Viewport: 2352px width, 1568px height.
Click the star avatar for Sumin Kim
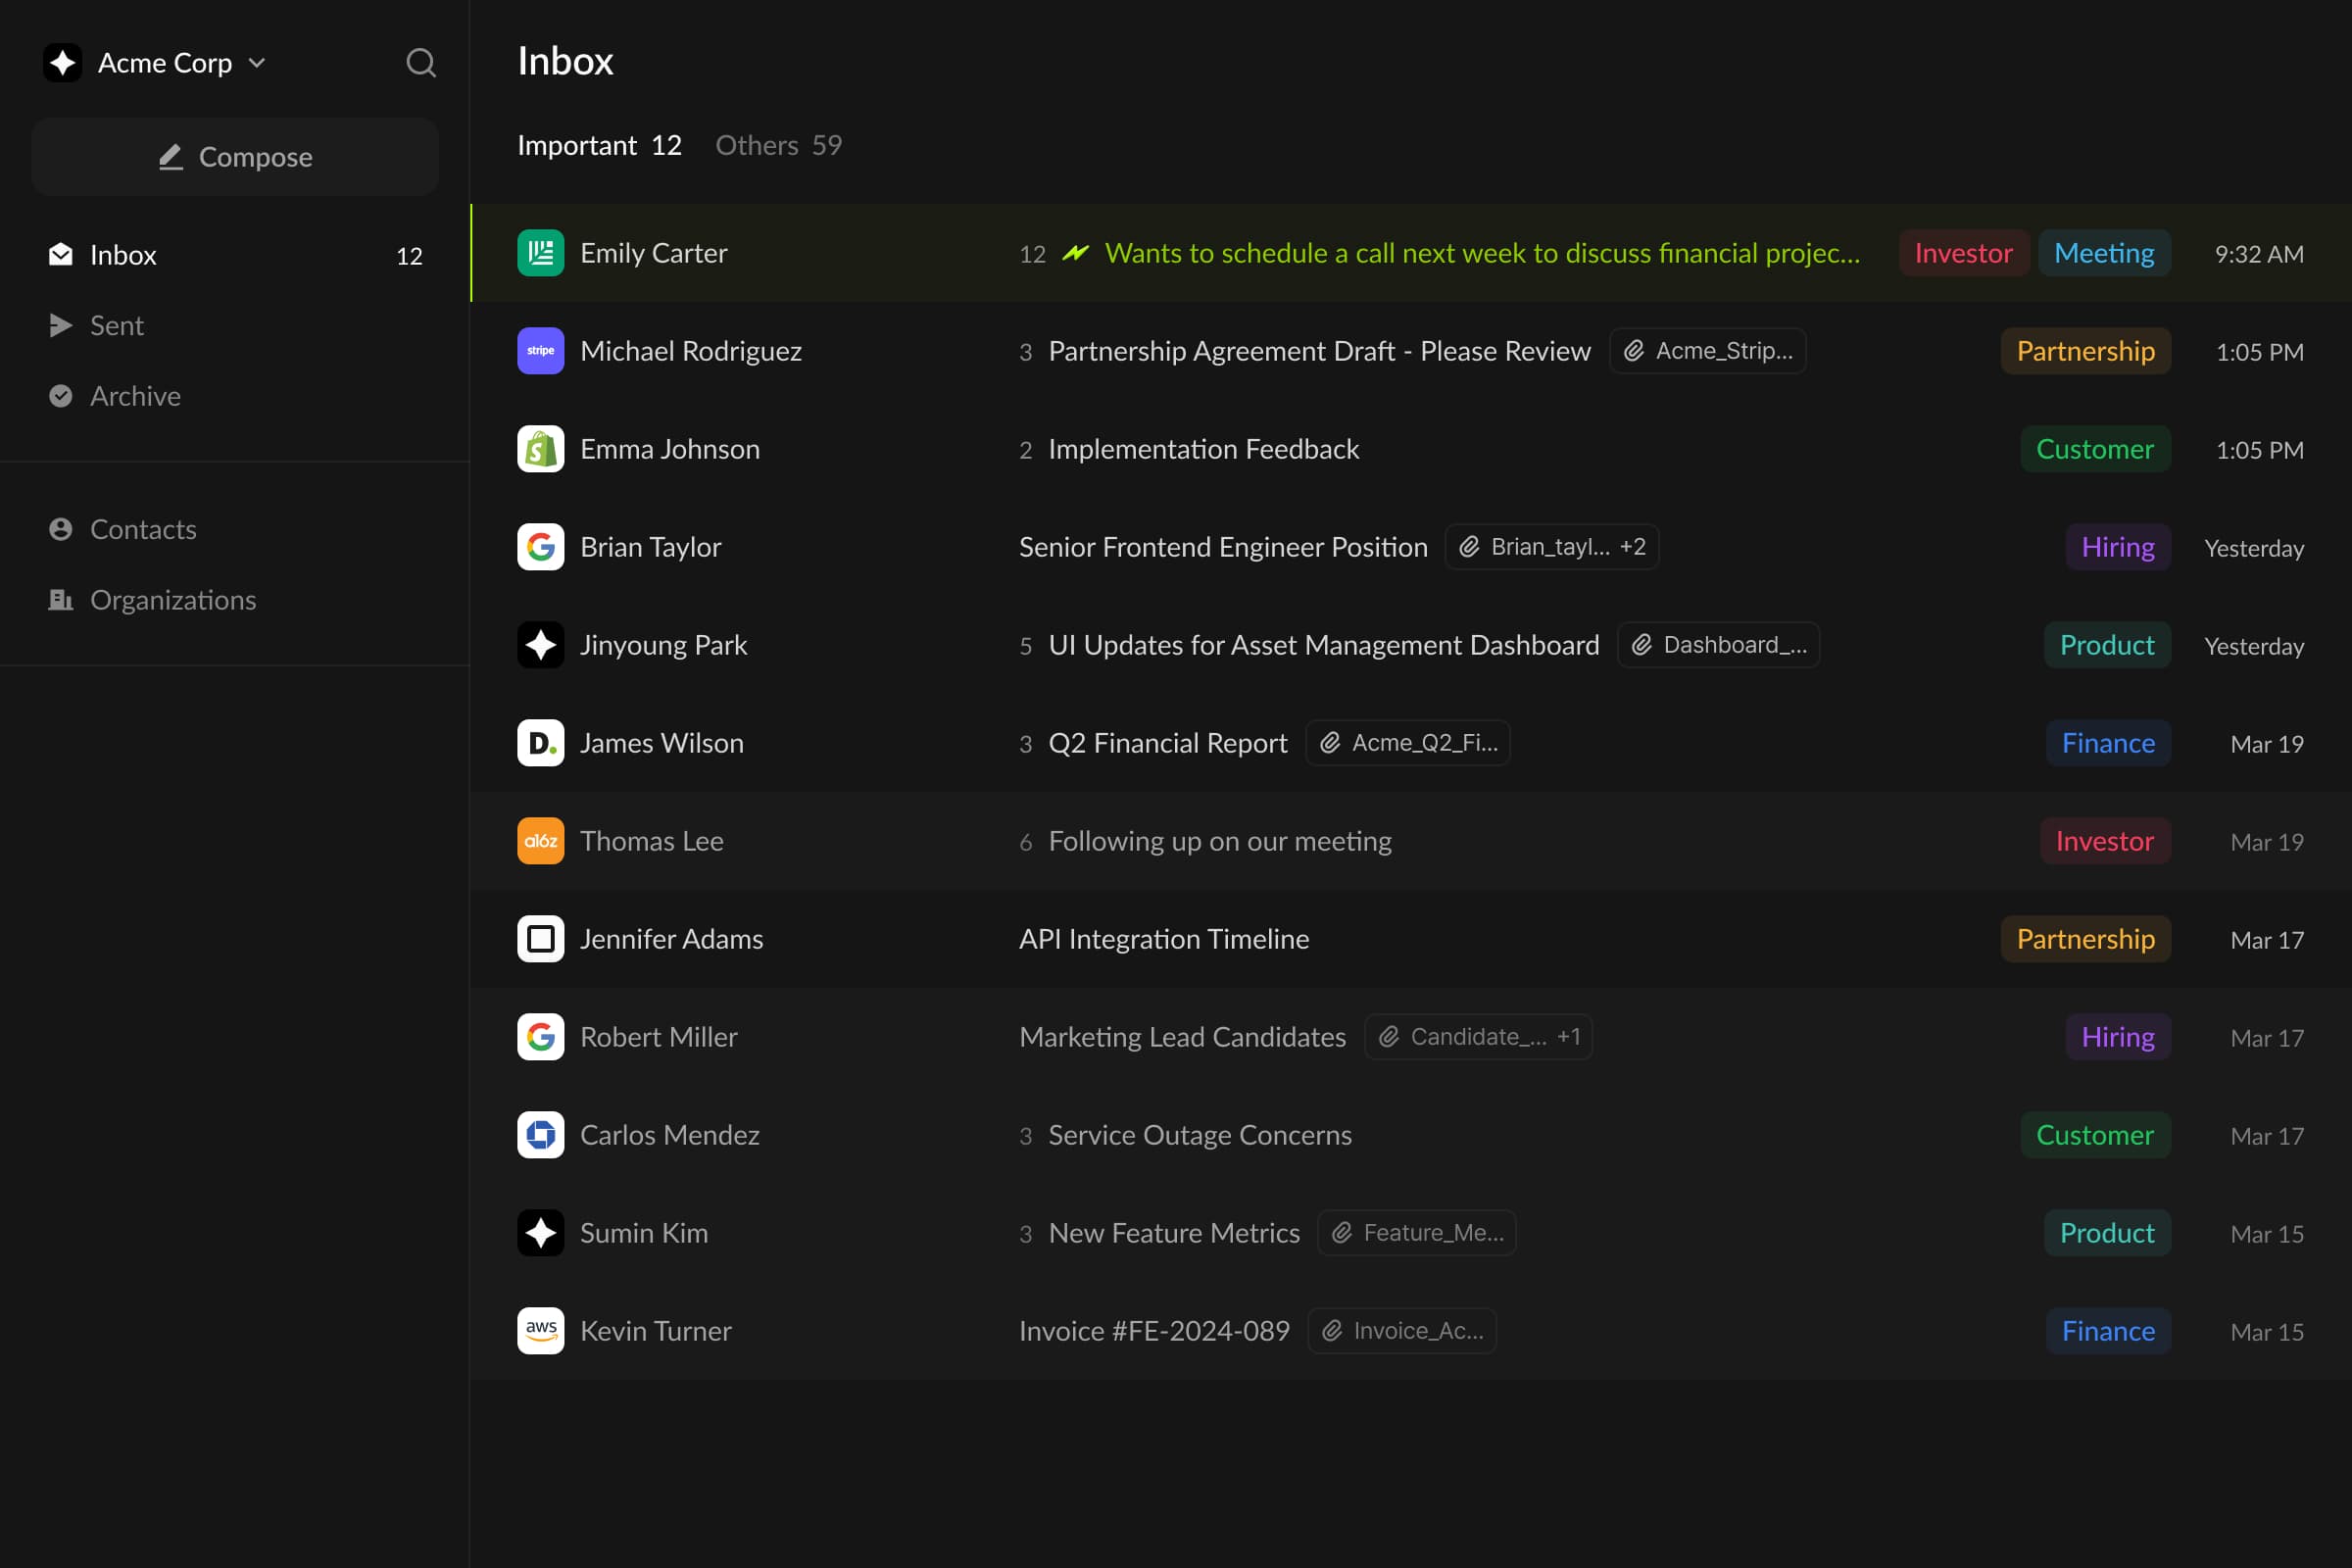click(x=541, y=1233)
